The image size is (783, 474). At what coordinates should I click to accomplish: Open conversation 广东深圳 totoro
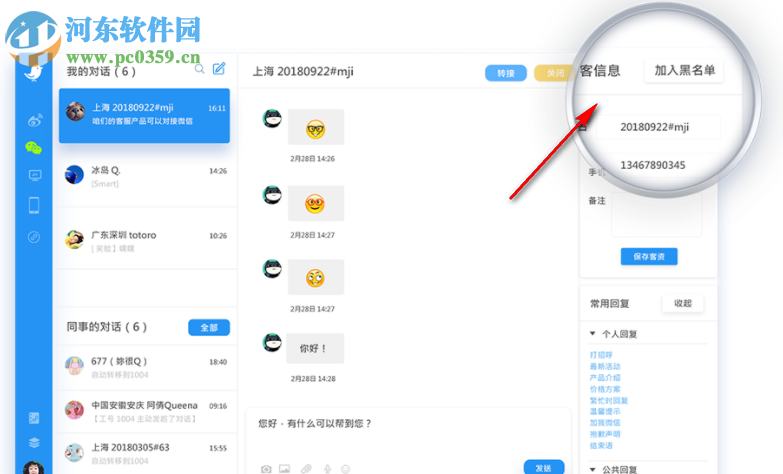[144, 240]
